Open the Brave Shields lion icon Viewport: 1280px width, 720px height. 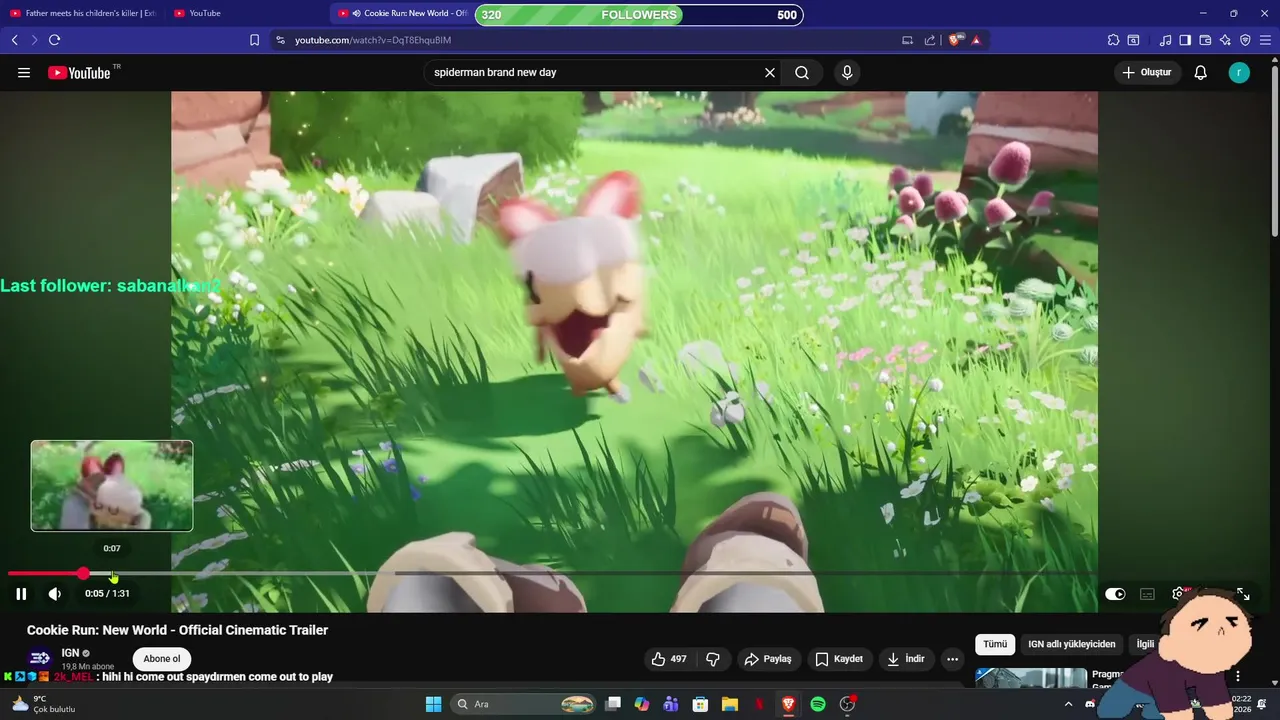point(956,40)
